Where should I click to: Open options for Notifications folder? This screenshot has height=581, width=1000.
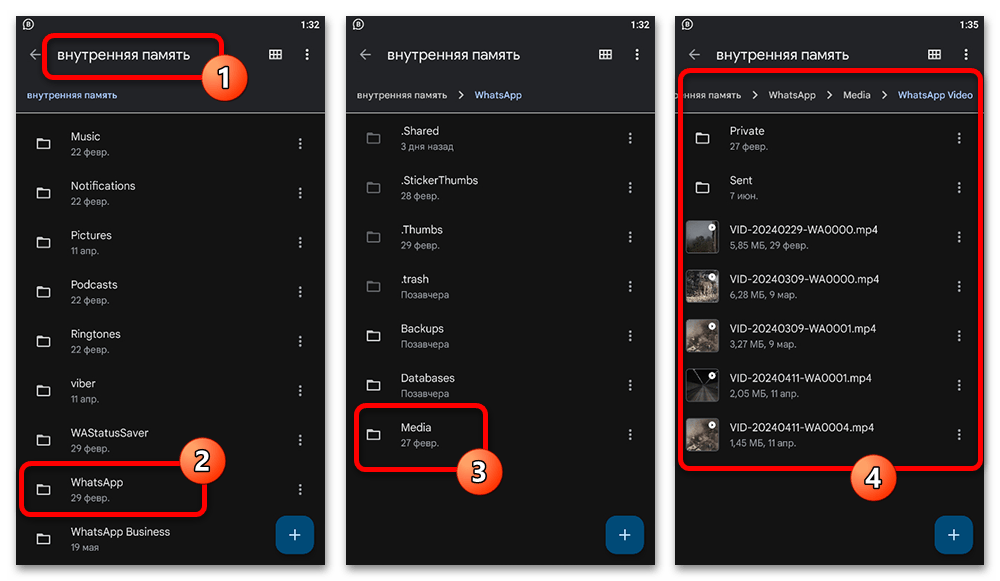click(x=300, y=193)
